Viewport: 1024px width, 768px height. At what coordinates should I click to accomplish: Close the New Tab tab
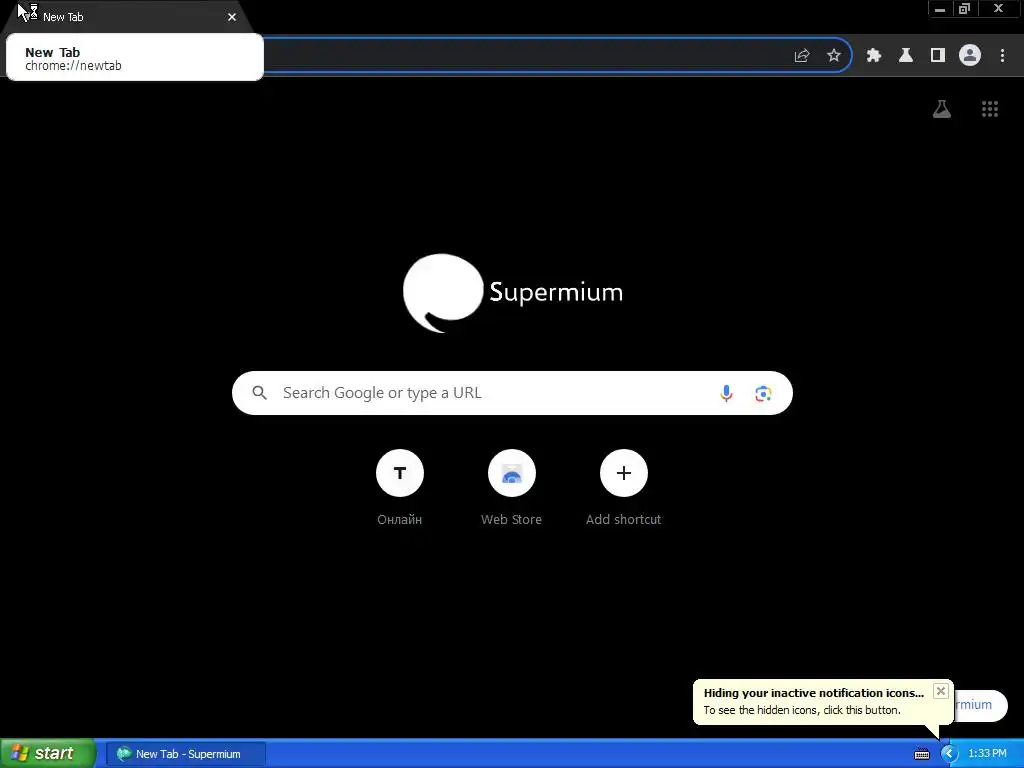pyautogui.click(x=232, y=17)
